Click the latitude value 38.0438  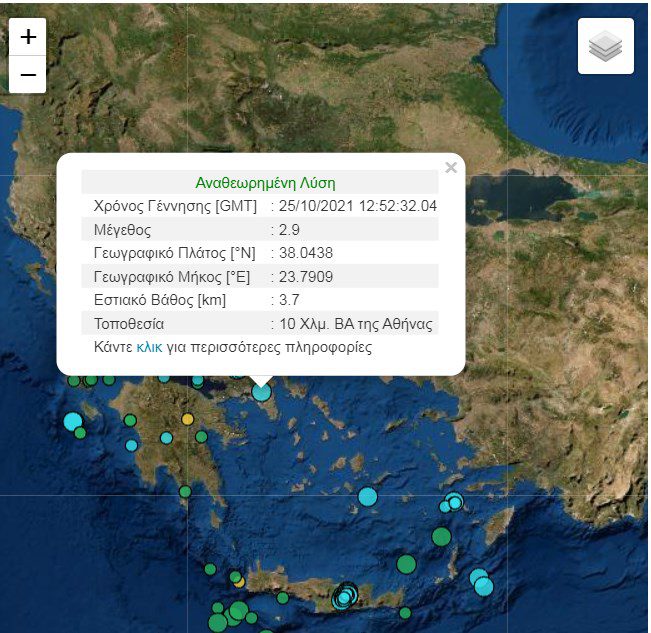coord(306,253)
